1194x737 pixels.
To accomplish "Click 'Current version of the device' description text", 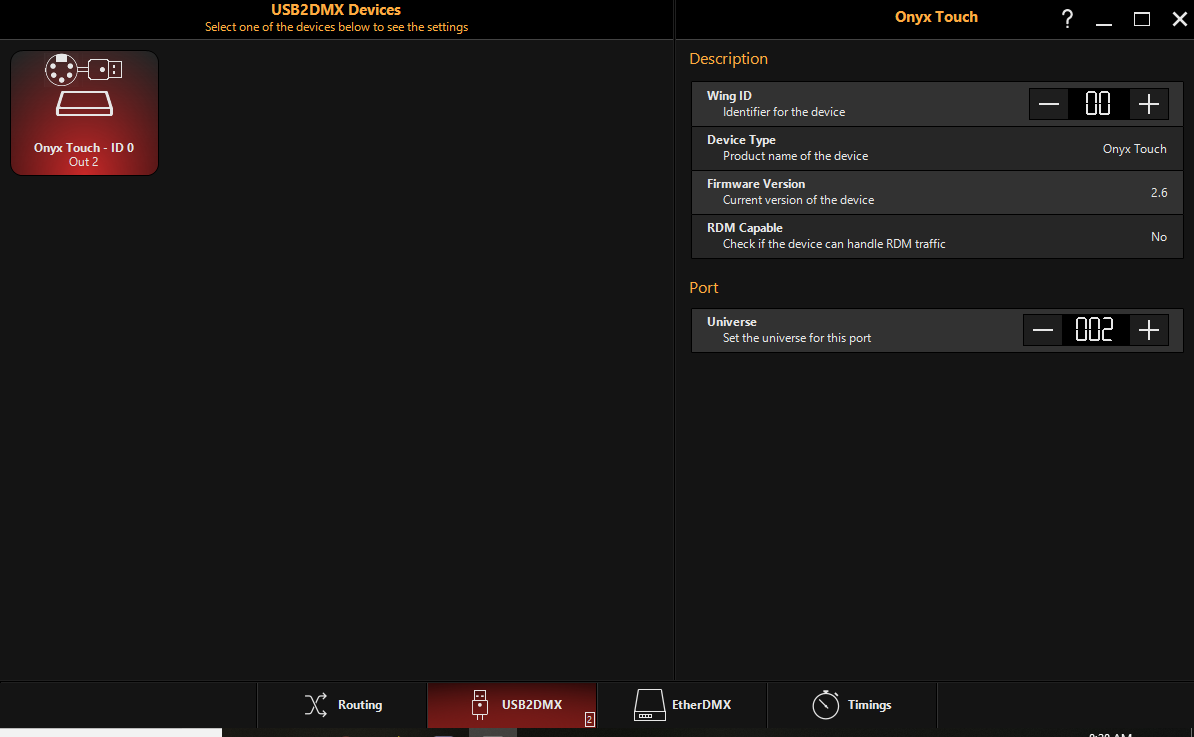I will [x=798, y=200].
